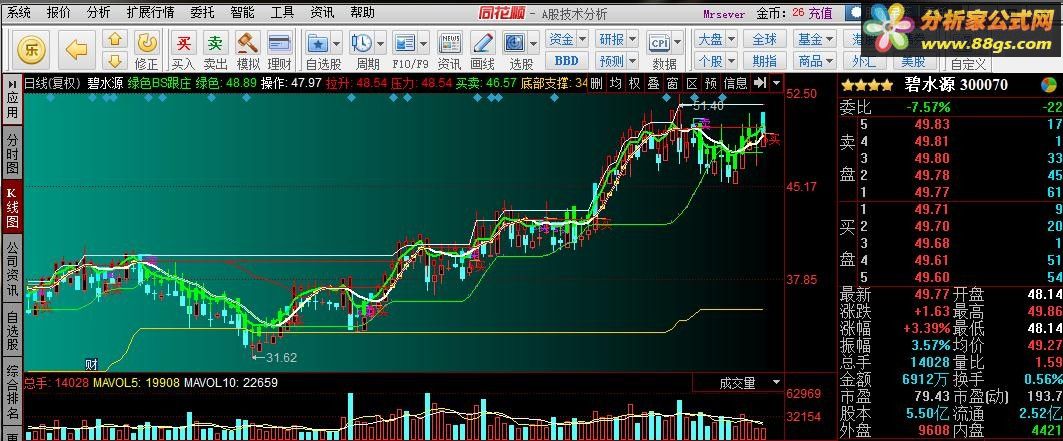Click the 期指 button
The image size is (1063, 441).
(764, 61)
